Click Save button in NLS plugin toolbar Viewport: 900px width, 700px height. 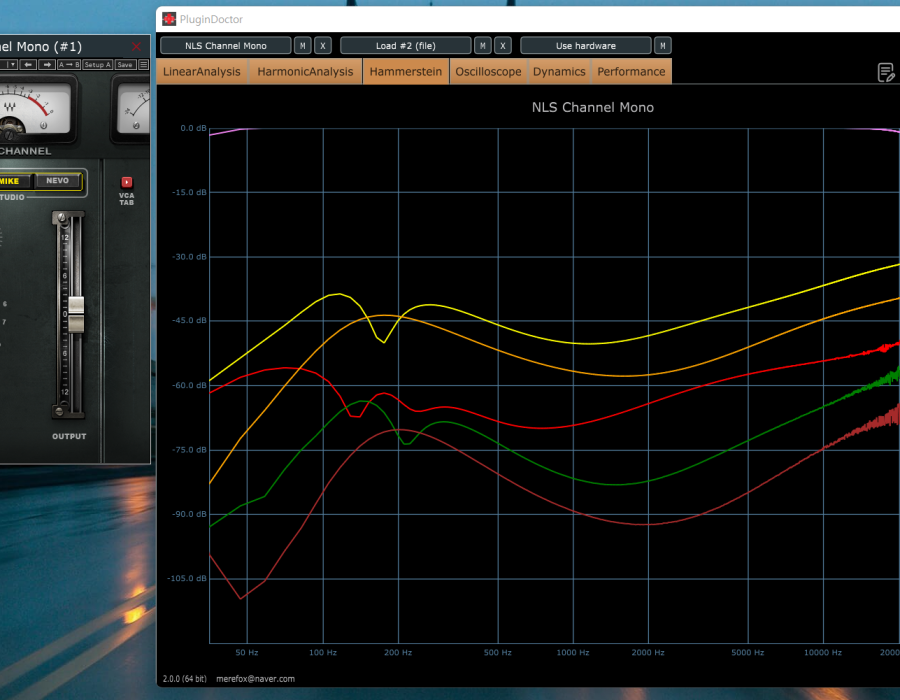coord(125,65)
